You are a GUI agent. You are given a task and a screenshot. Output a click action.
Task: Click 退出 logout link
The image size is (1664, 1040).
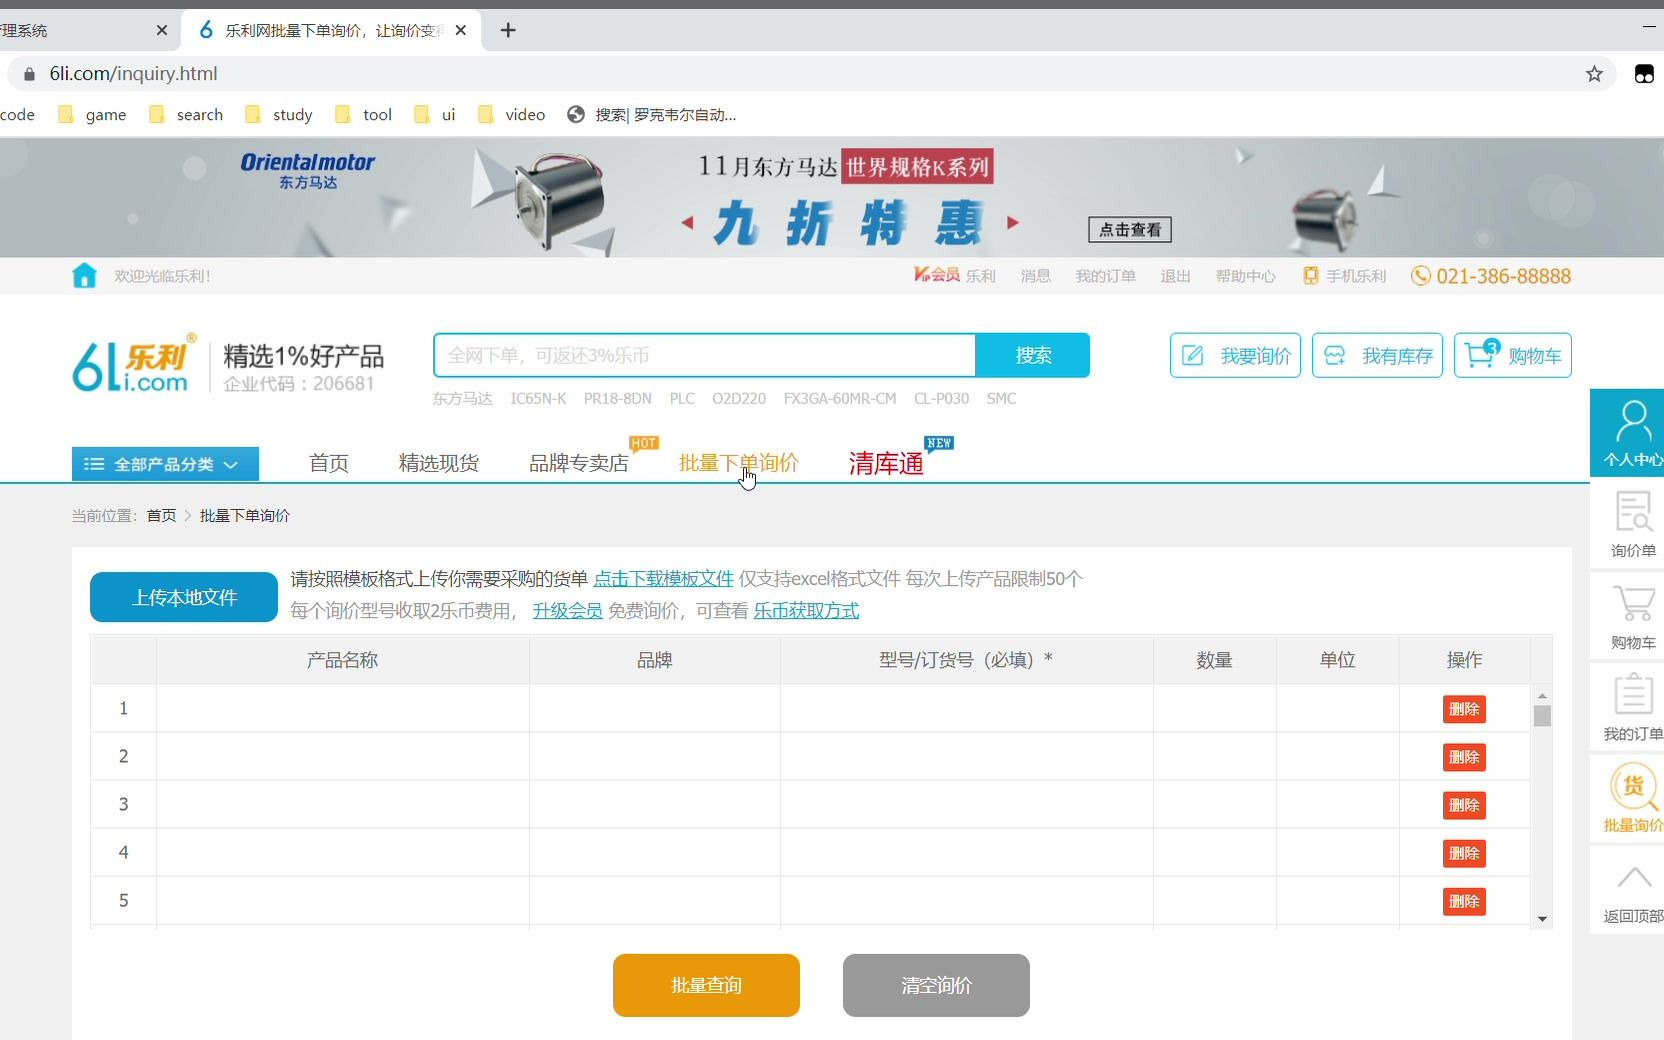tap(1175, 276)
